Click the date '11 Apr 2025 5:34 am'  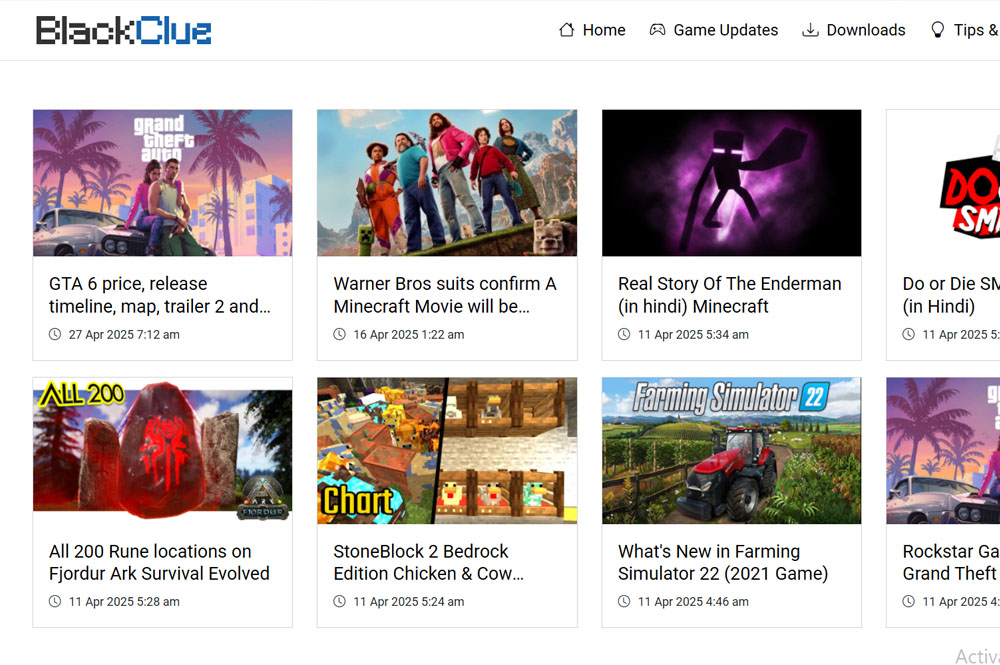click(693, 335)
